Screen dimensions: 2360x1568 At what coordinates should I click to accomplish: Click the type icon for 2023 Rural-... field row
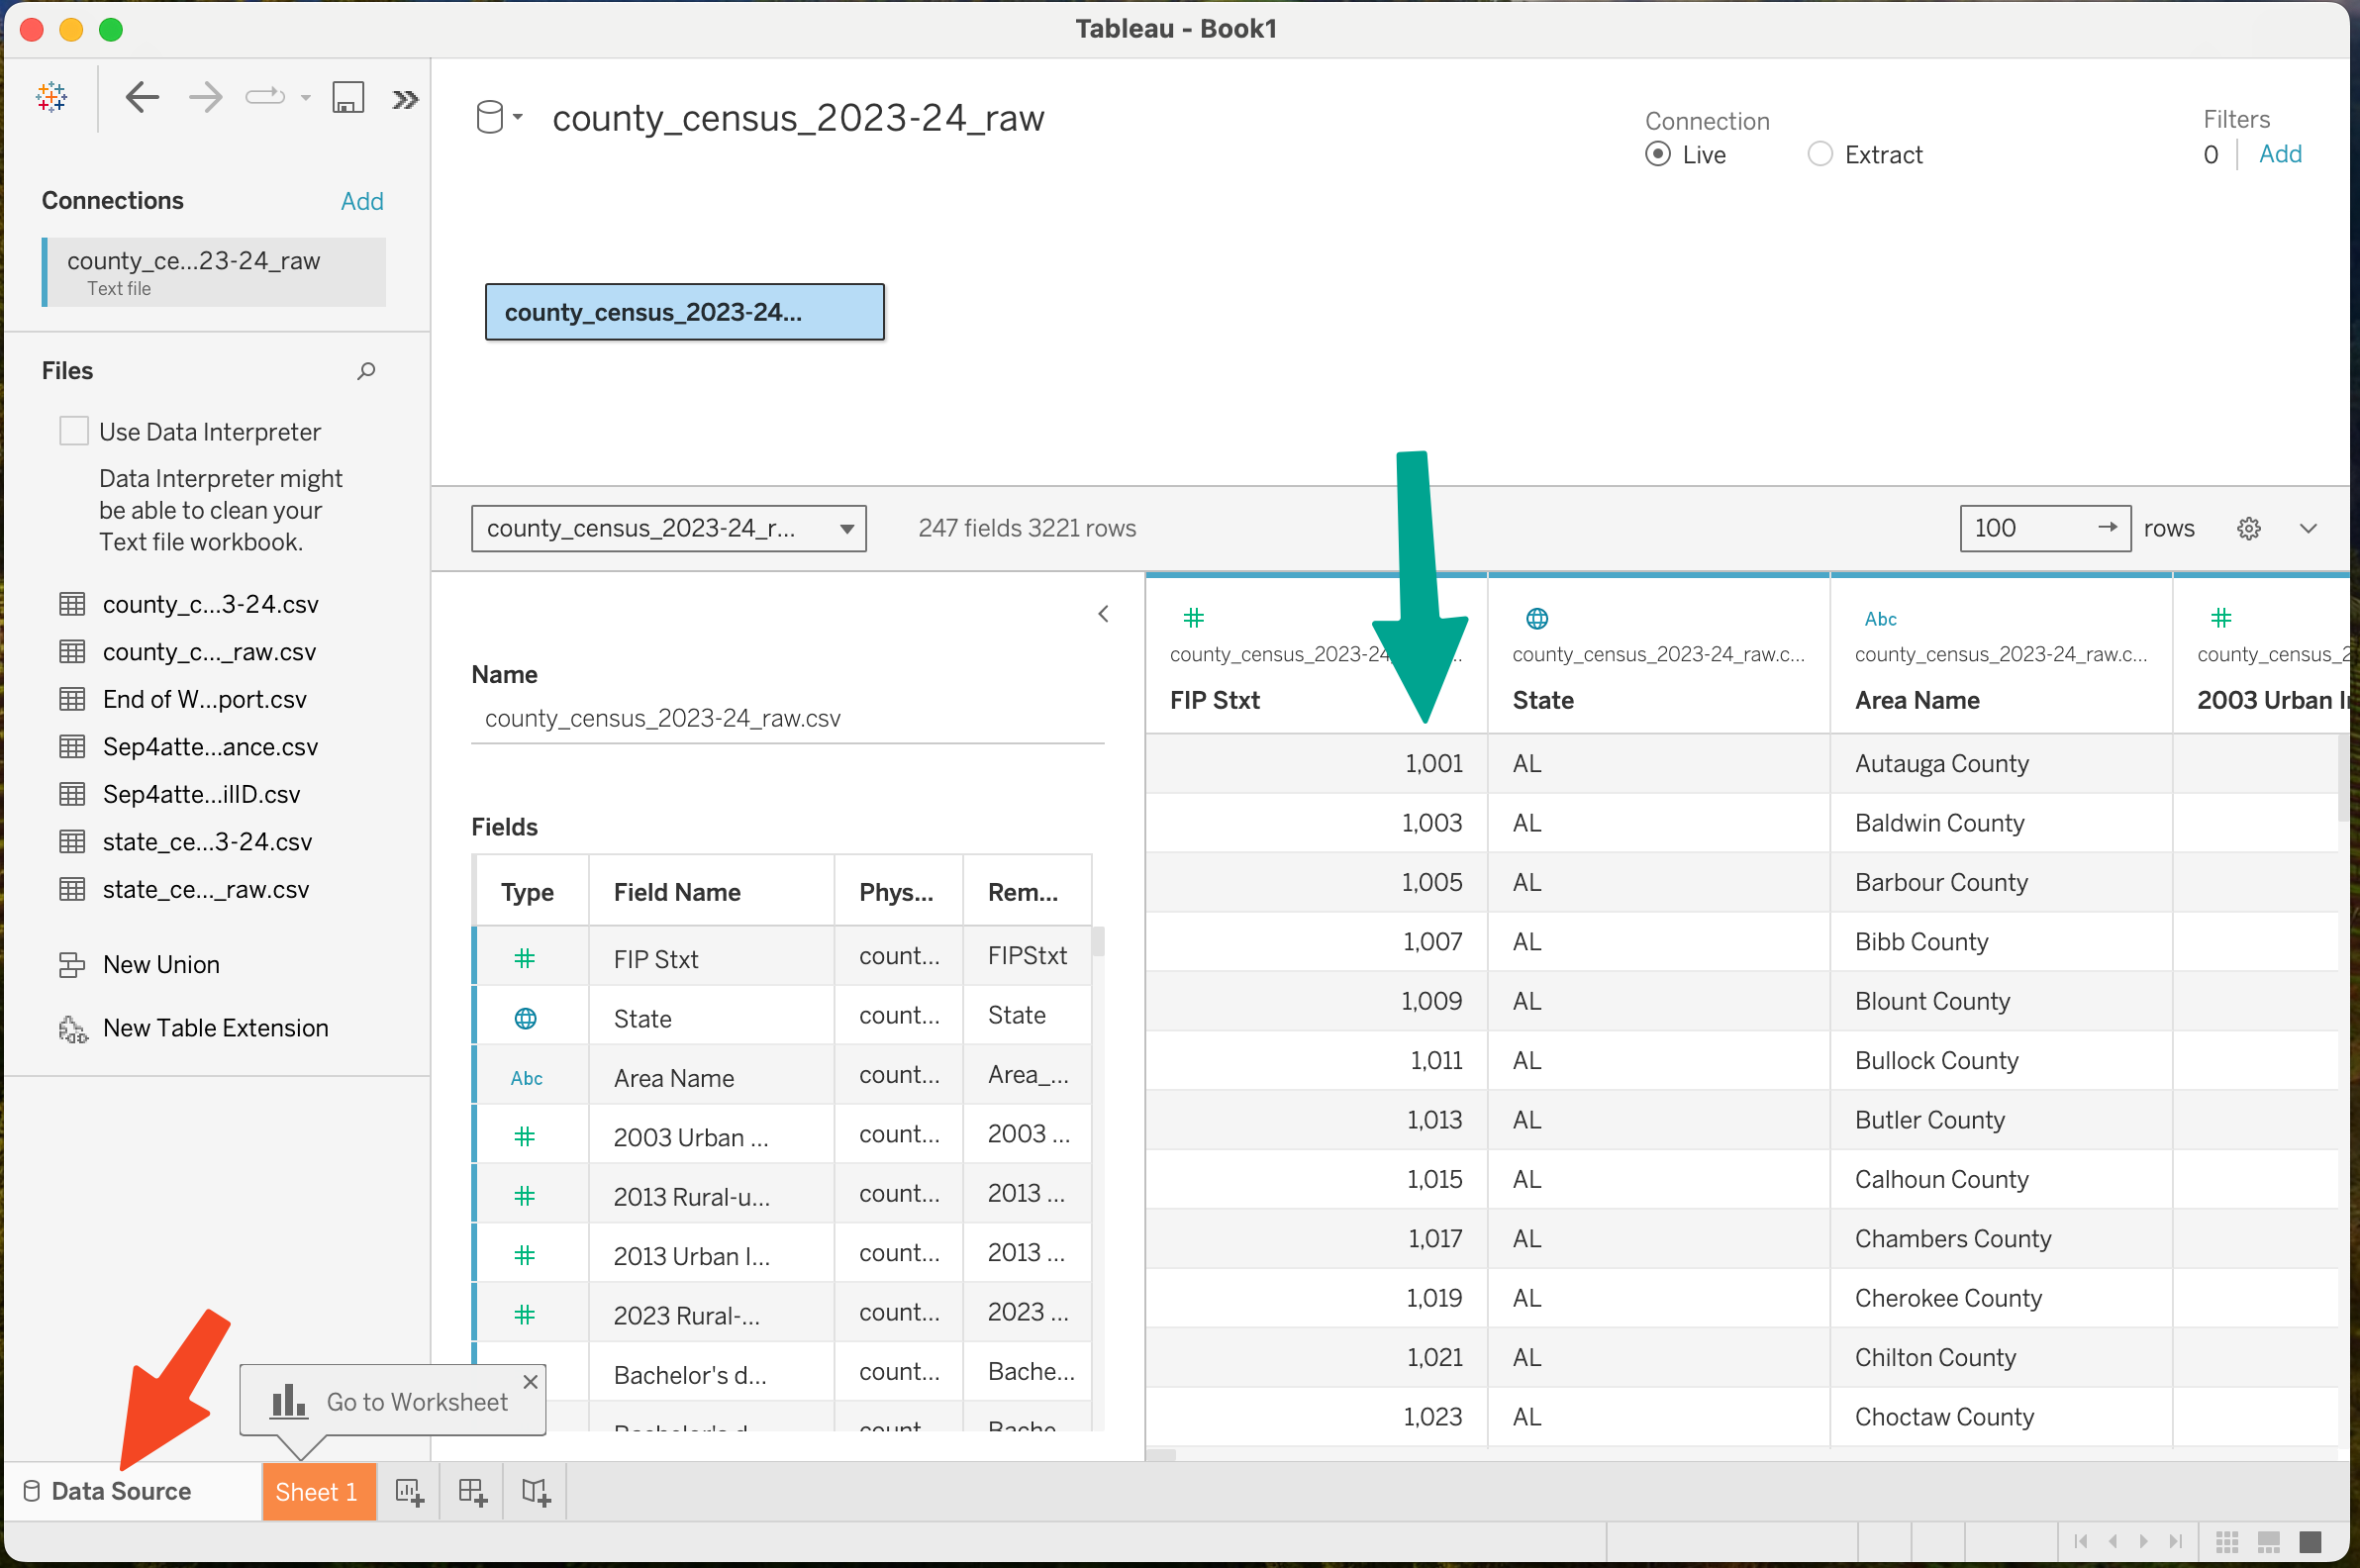(524, 1315)
